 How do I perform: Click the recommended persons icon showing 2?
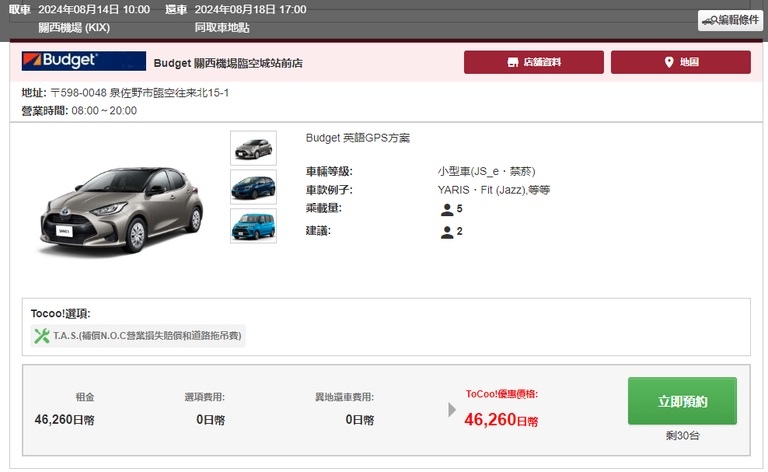click(x=447, y=232)
